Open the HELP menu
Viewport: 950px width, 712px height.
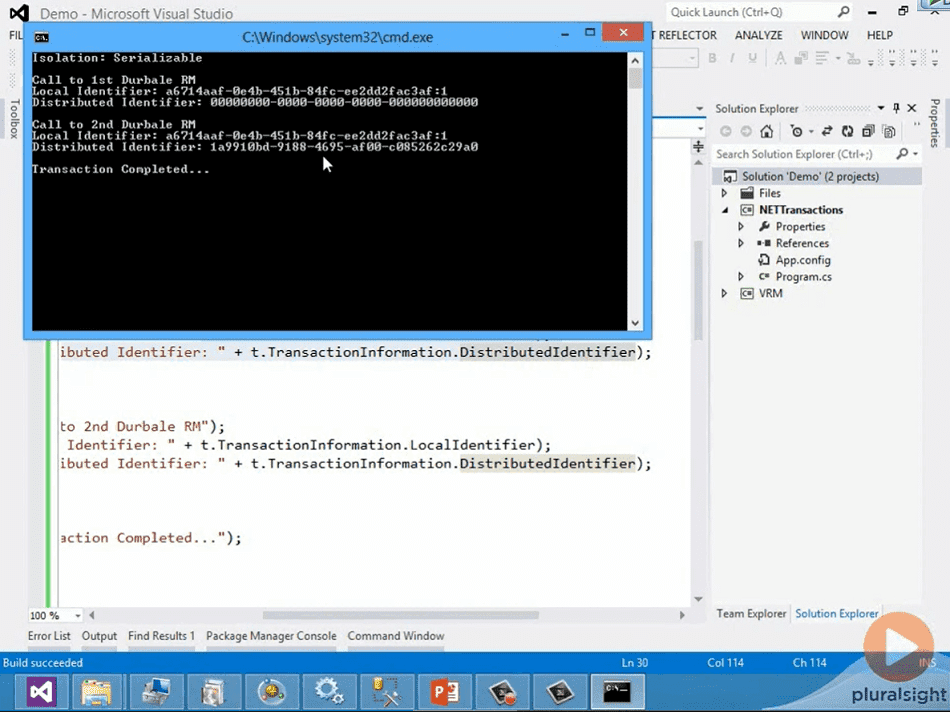point(880,35)
